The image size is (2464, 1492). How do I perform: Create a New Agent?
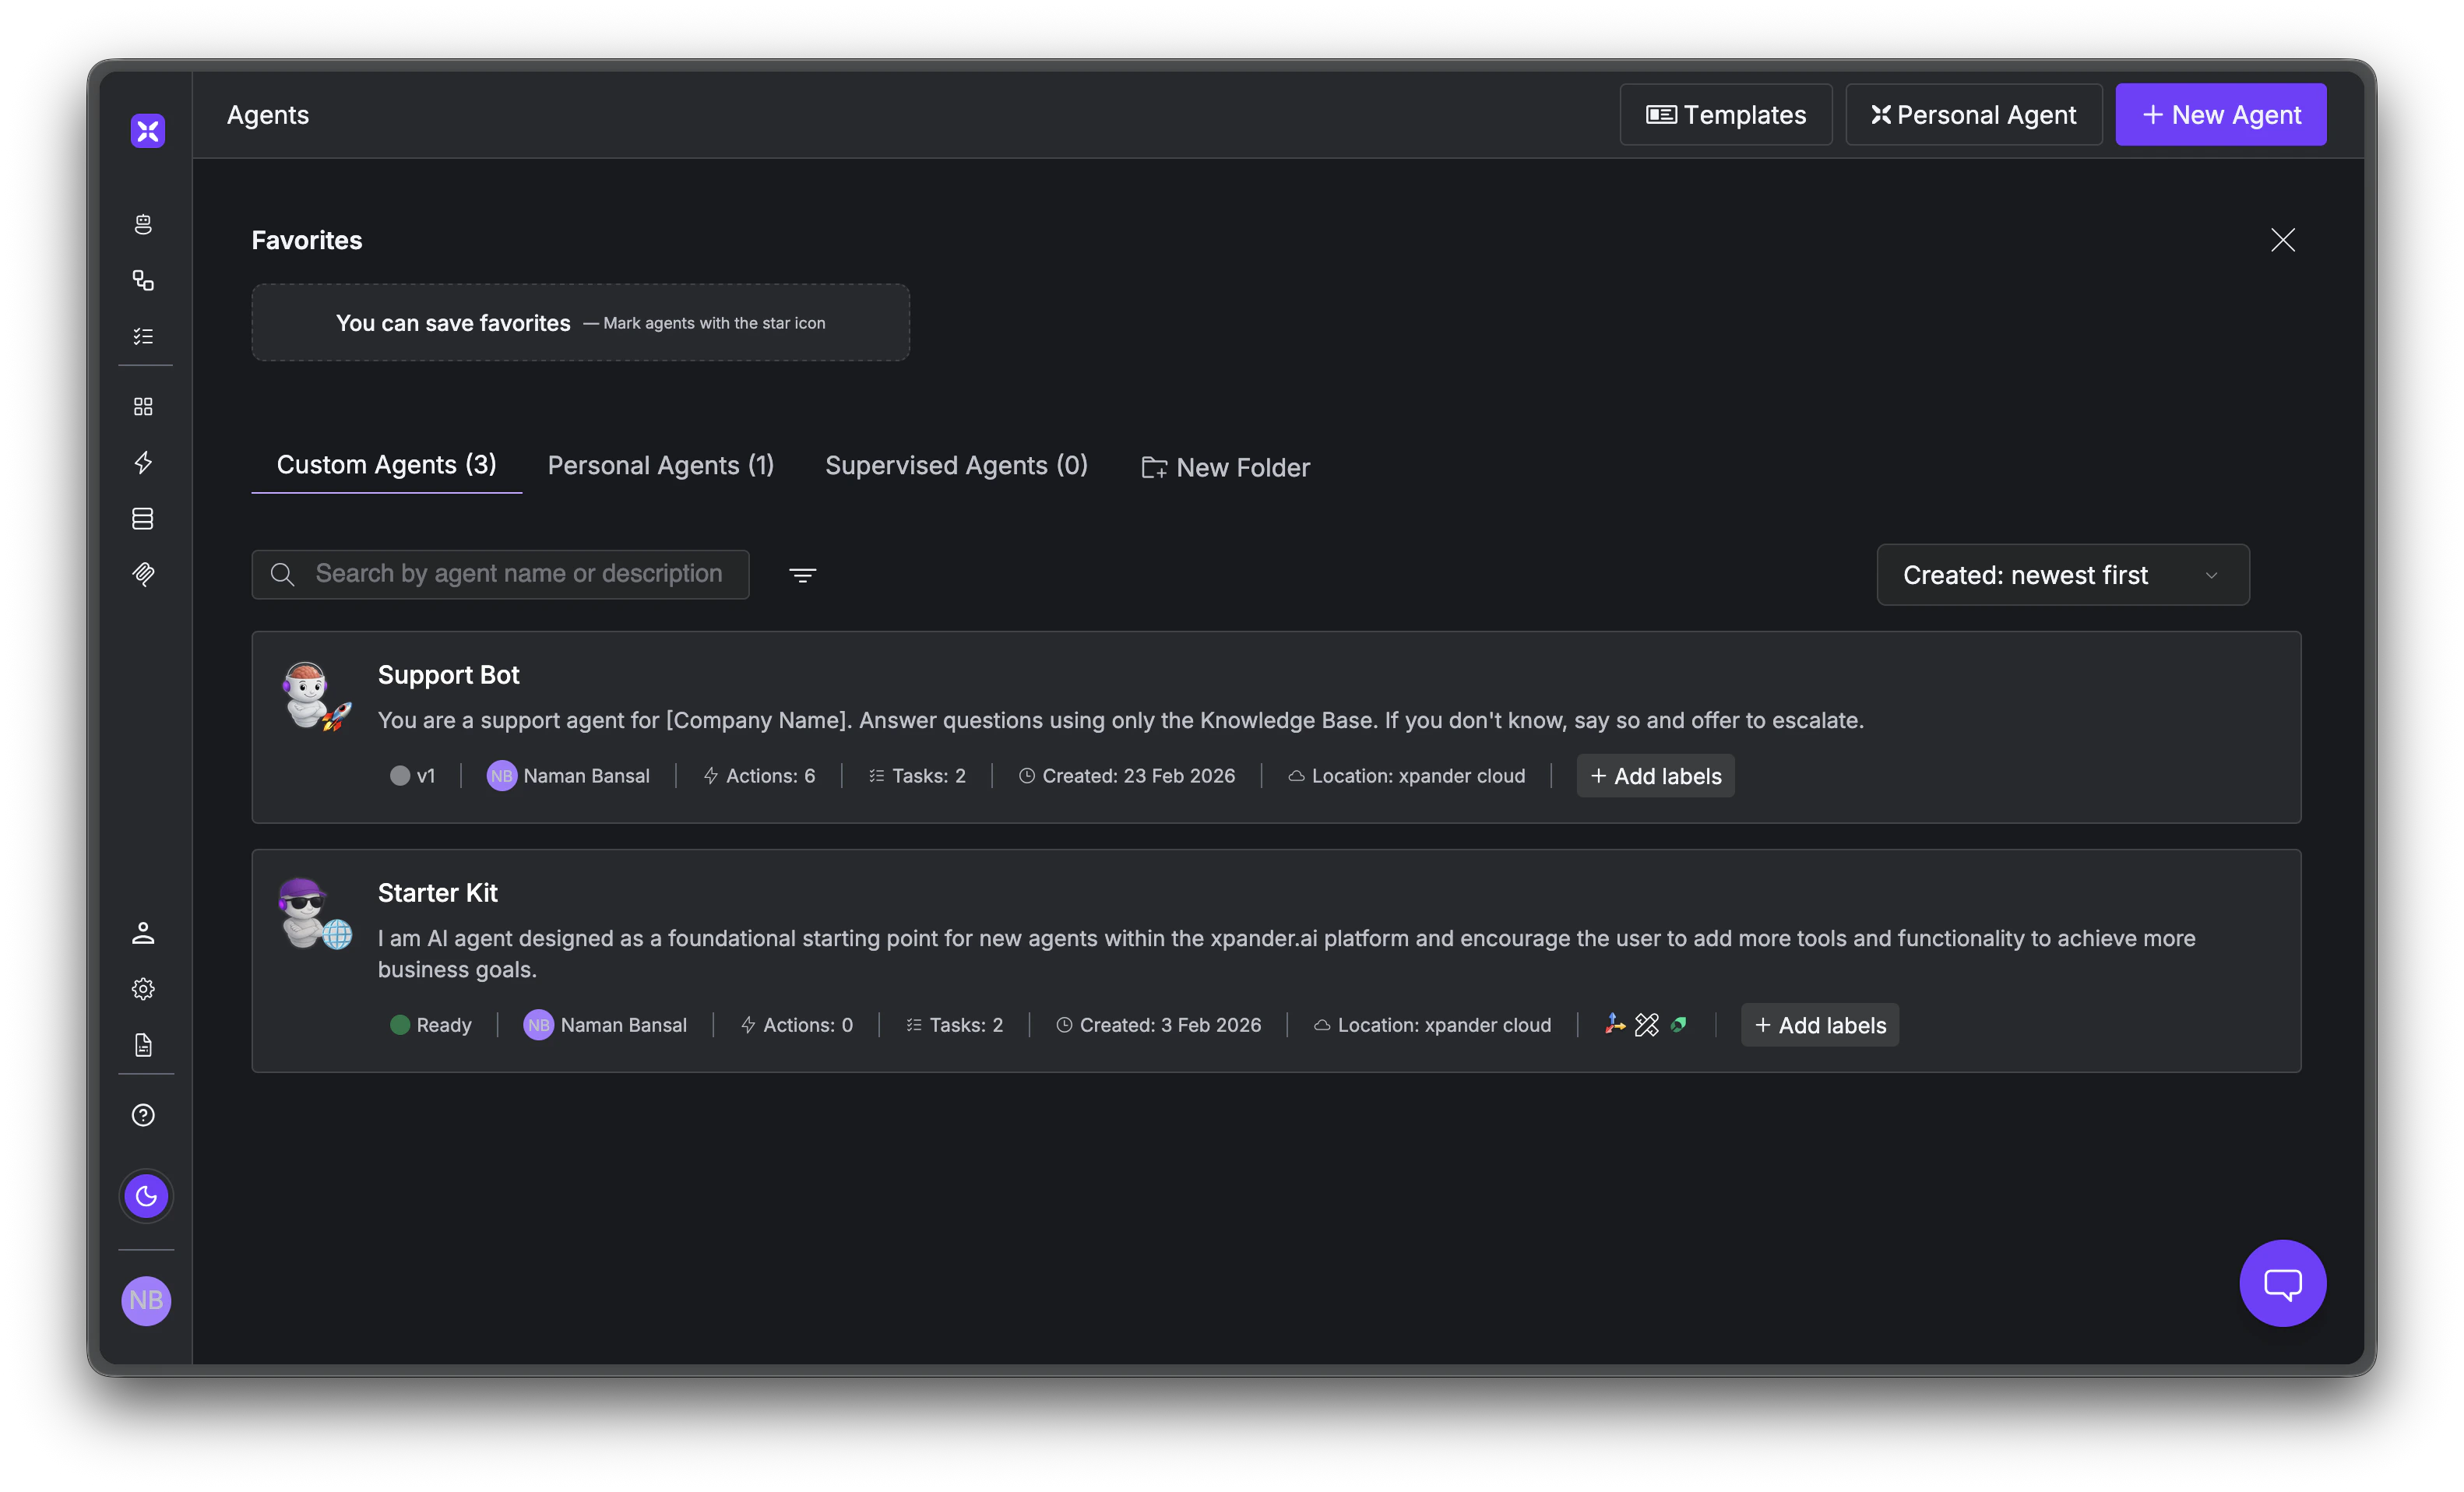pyautogui.click(x=2220, y=114)
